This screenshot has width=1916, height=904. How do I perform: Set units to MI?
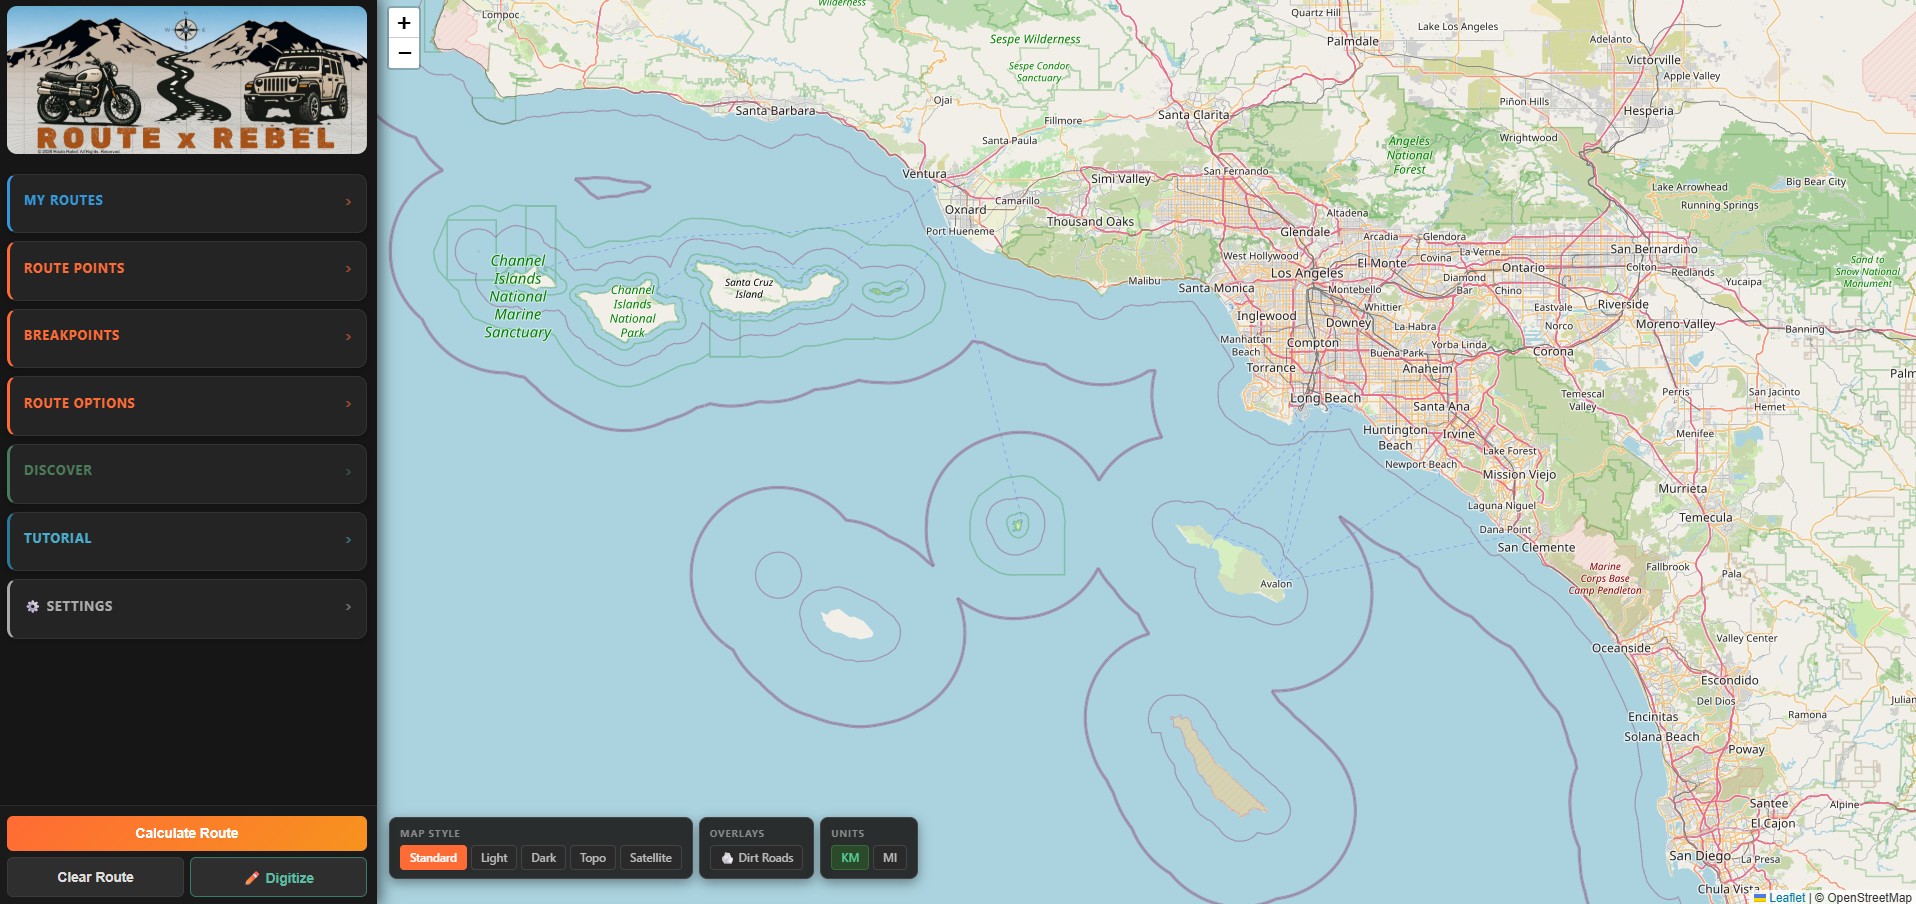point(890,858)
